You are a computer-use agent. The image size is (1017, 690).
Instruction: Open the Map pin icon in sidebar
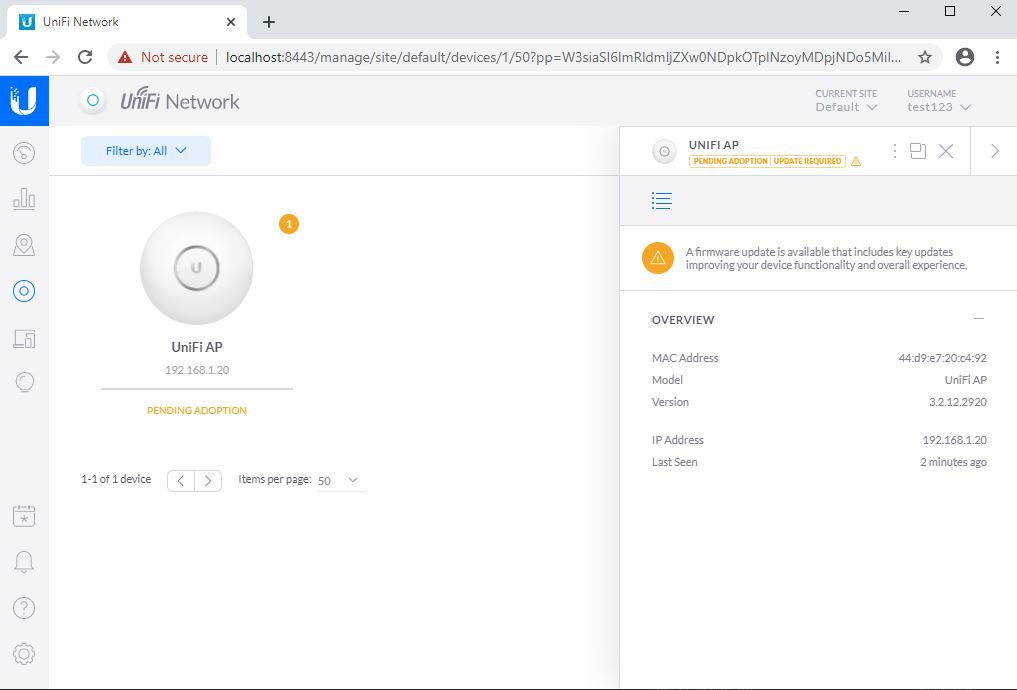click(x=24, y=245)
